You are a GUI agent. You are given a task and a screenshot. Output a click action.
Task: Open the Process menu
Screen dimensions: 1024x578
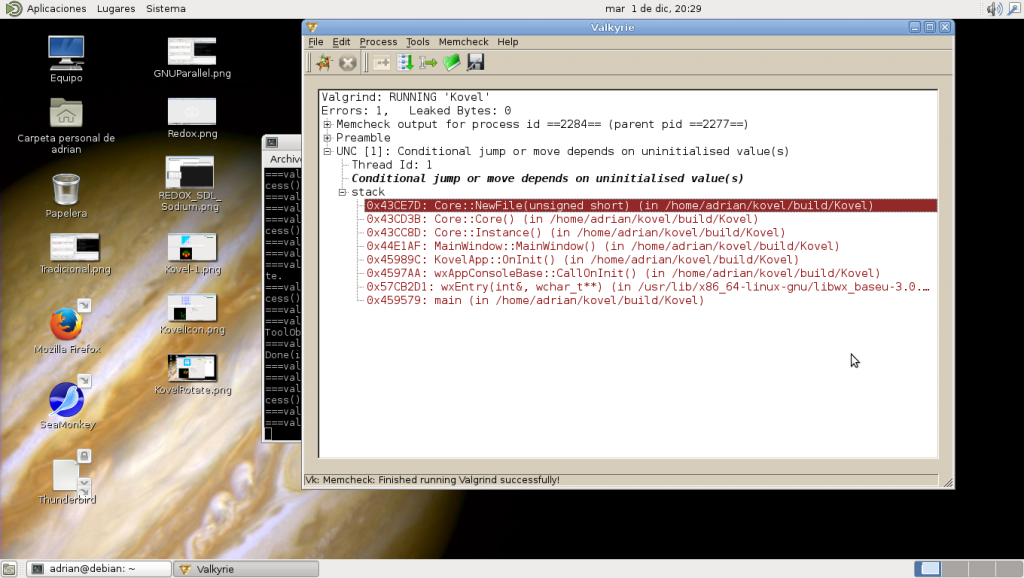pyautogui.click(x=378, y=42)
